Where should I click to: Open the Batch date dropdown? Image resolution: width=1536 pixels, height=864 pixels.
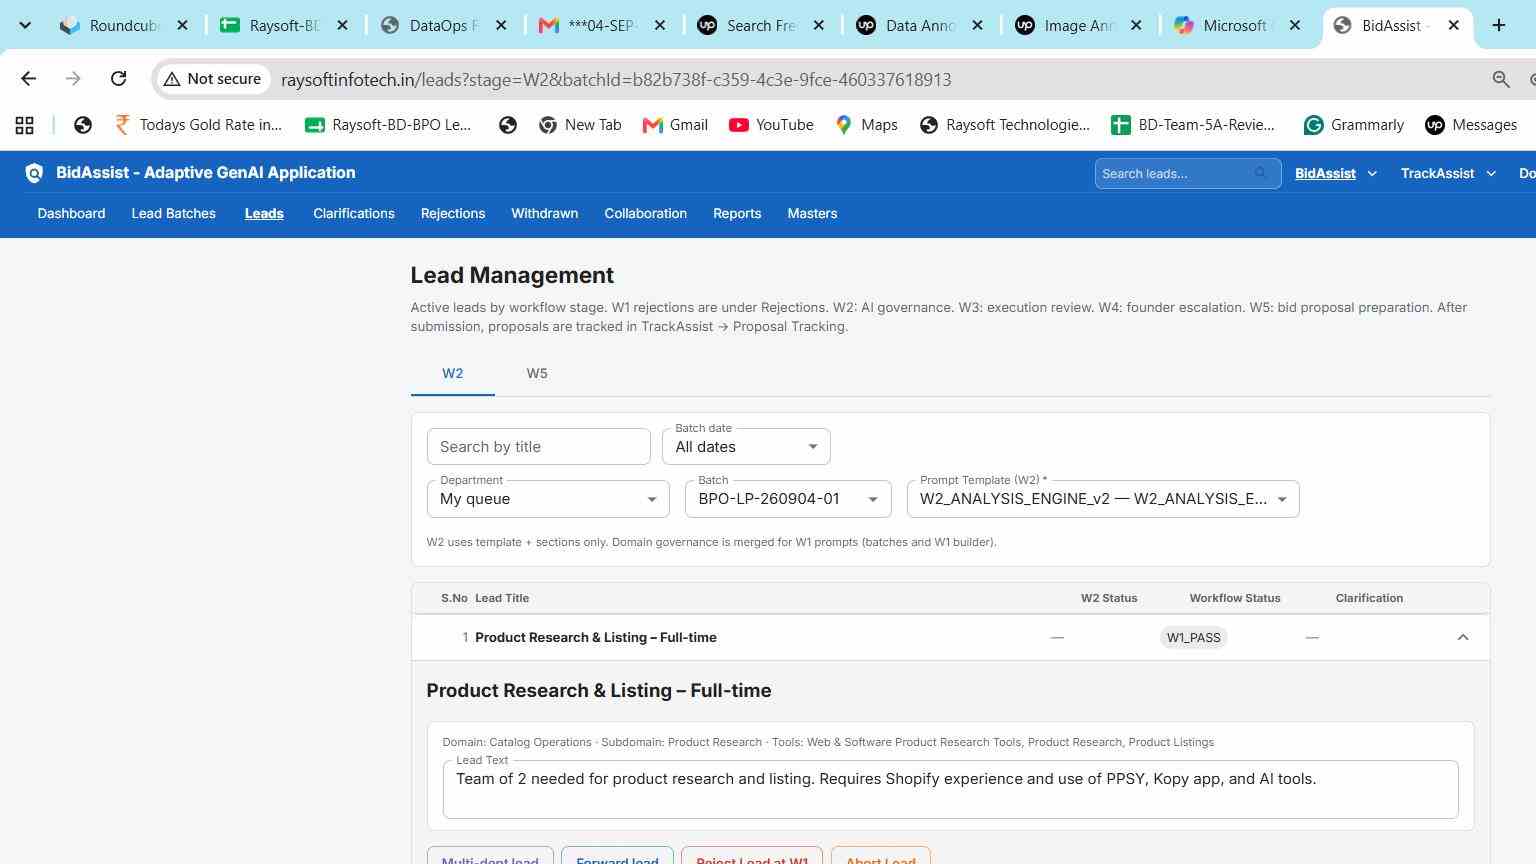point(746,447)
